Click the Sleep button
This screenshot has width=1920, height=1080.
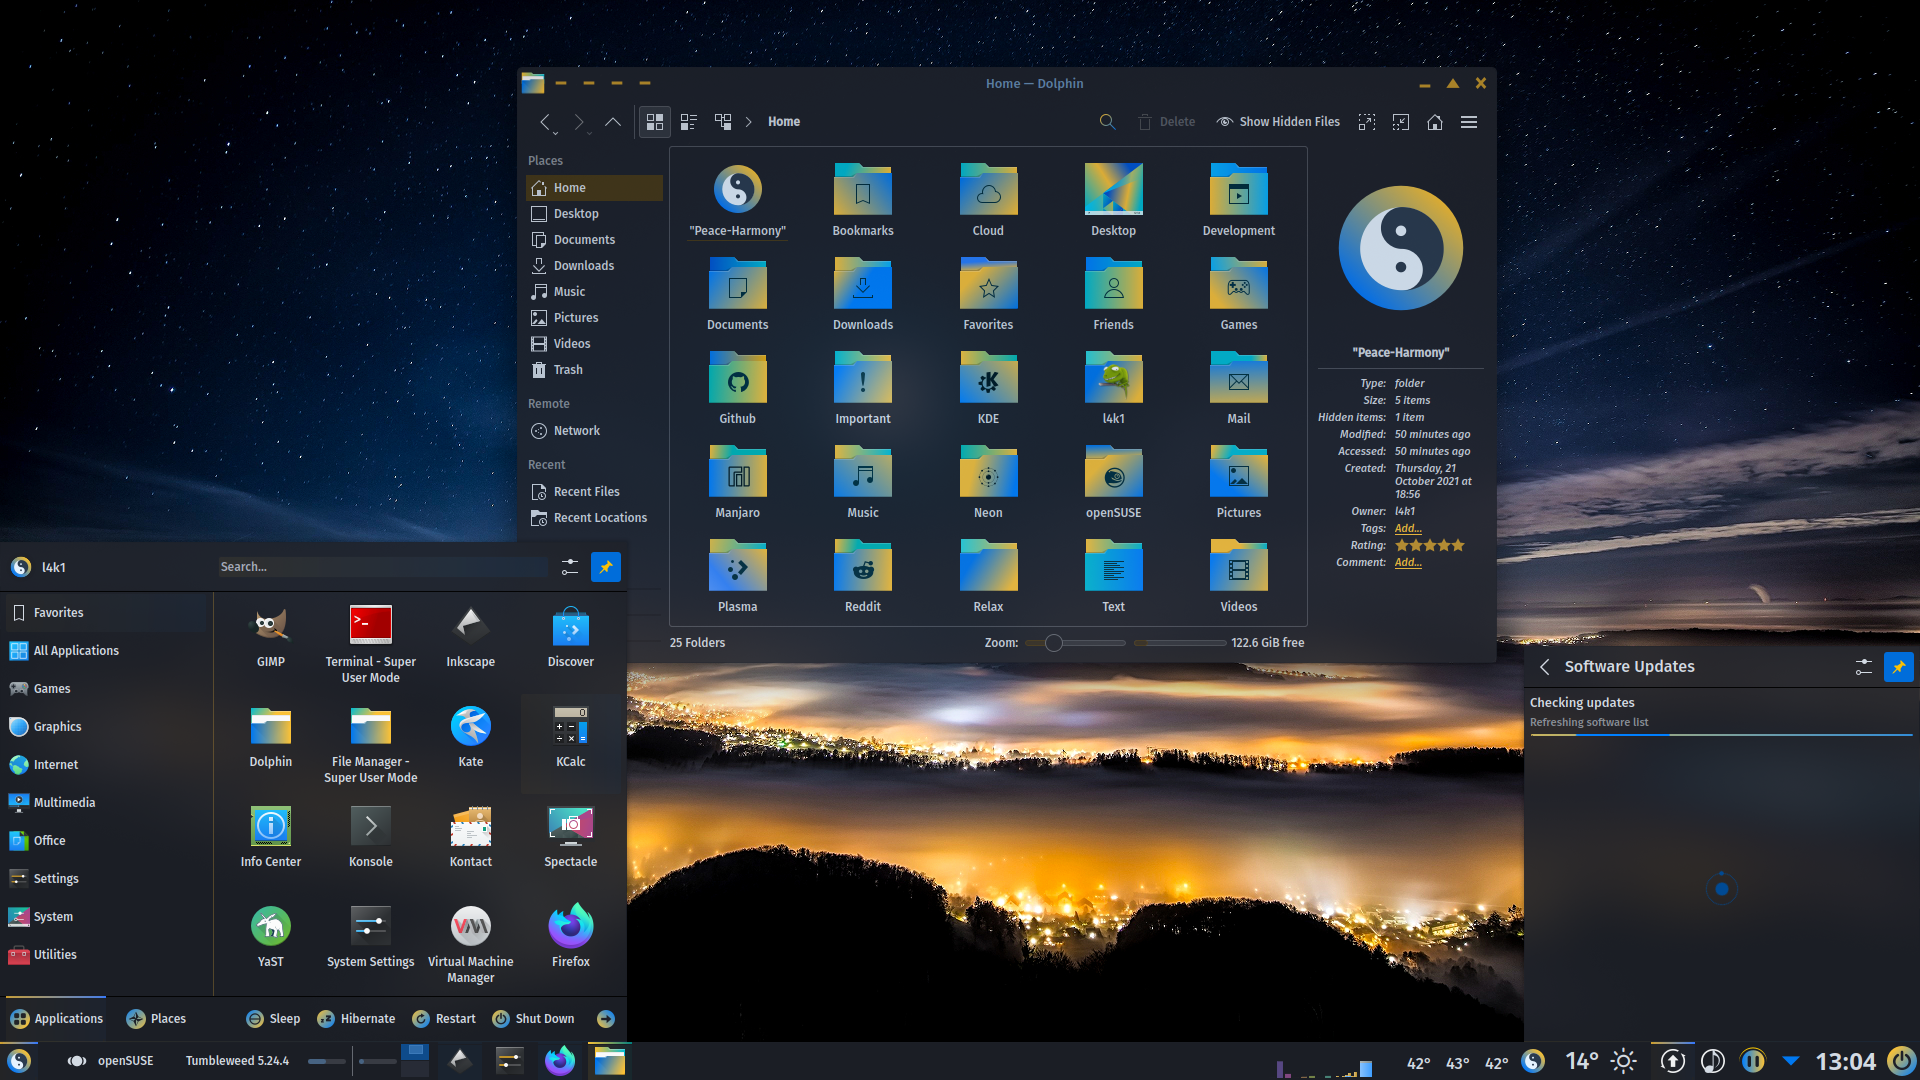pos(273,1019)
